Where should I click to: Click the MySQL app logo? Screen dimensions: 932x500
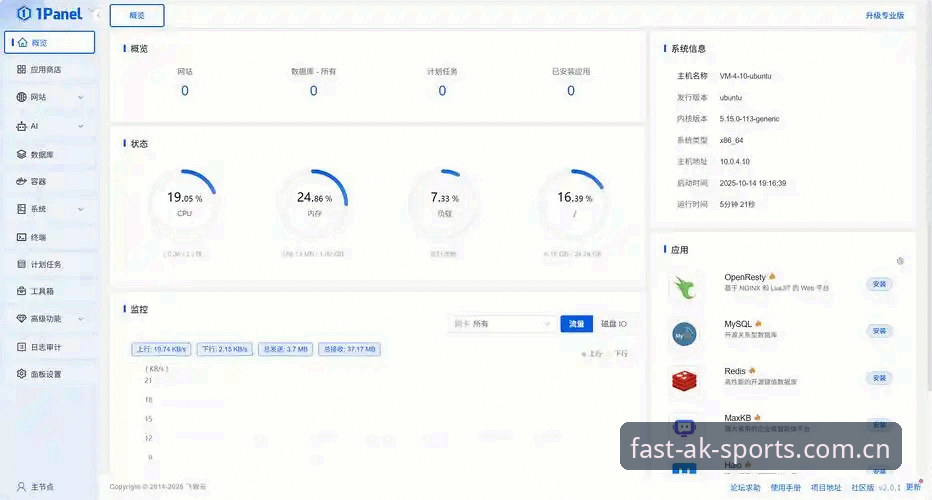(x=684, y=334)
